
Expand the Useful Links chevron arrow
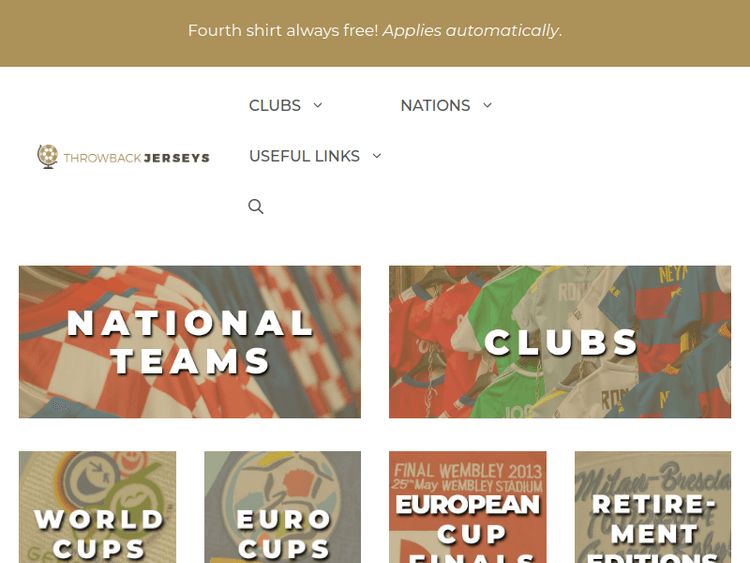[377, 156]
